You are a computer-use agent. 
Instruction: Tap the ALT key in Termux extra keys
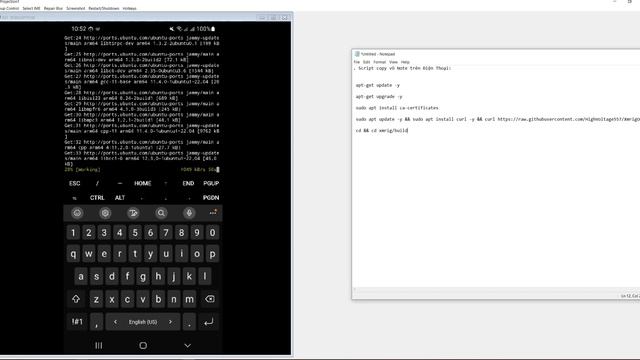(x=120, y=198)
